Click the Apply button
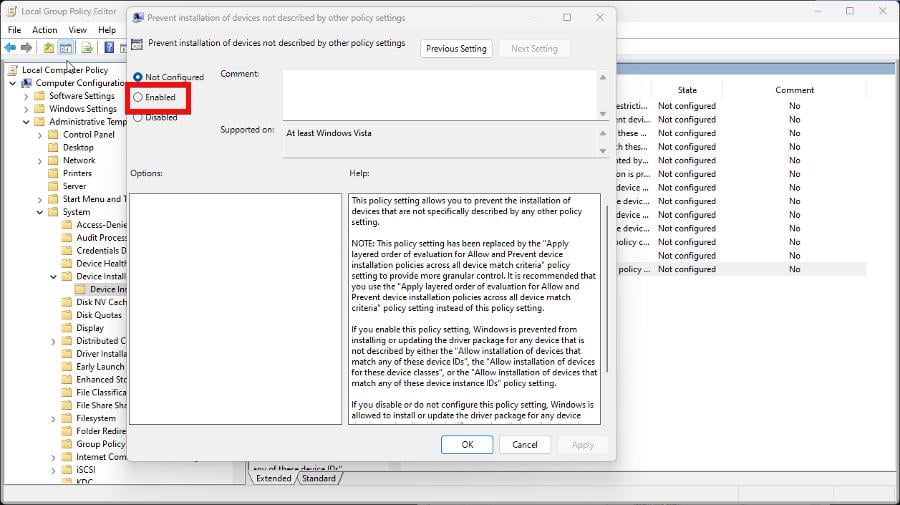Image resolution: width=900 pixels, height=505 pixels. tap(583, 445)
